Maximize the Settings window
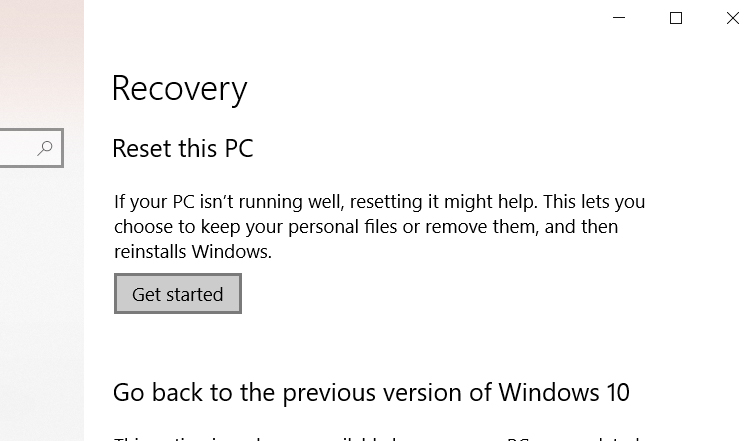 (x=676, y=18)
